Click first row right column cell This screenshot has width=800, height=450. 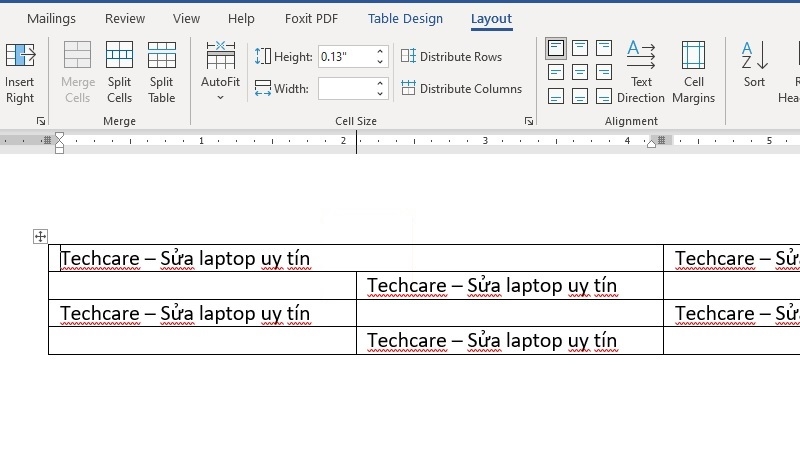(732, 258)
